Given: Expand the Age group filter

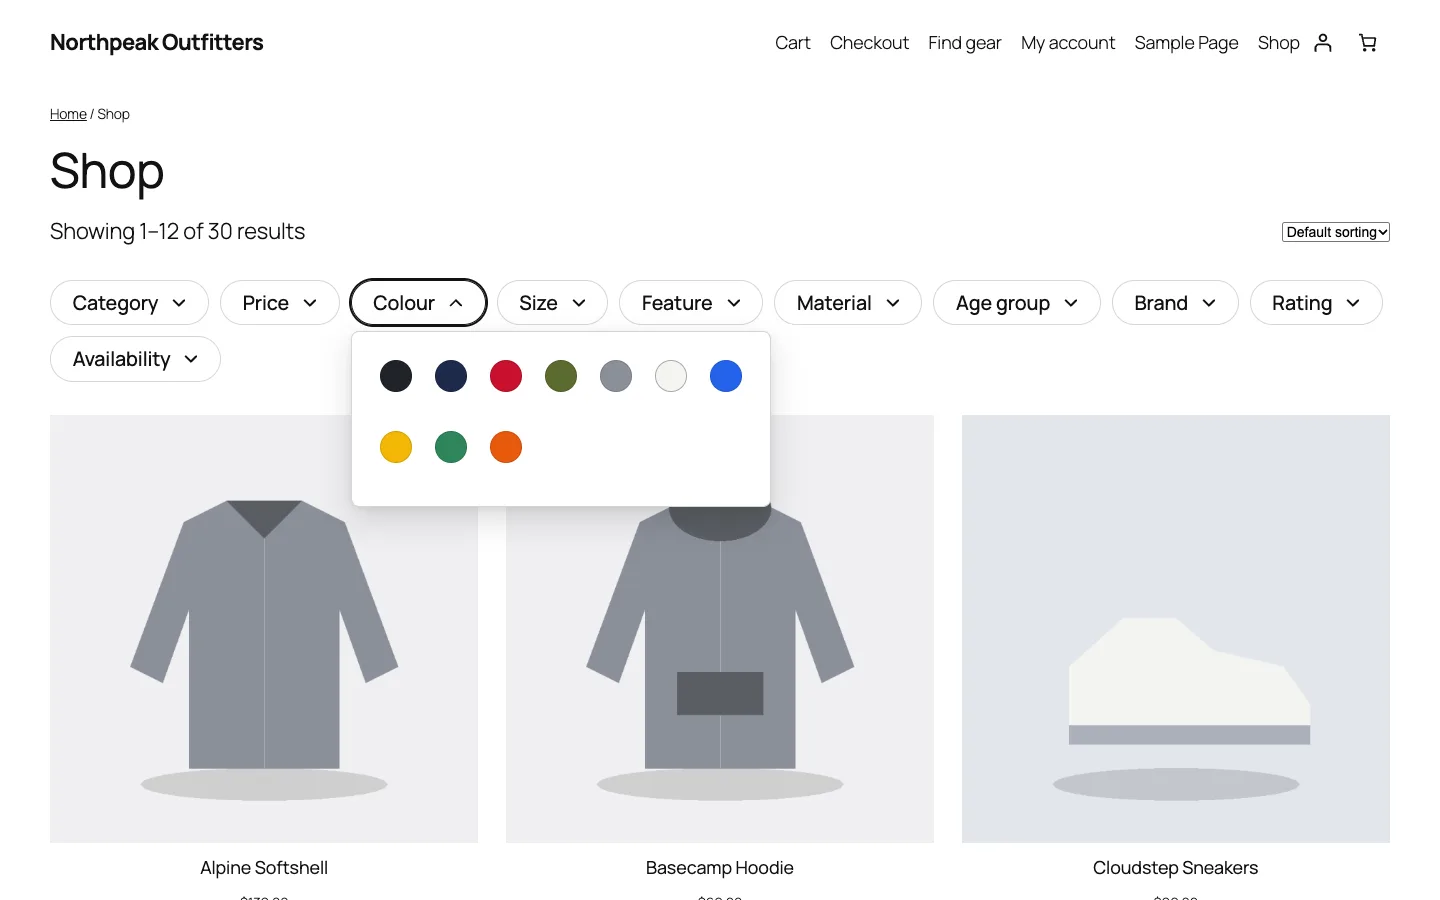Looking at the screenshot, I should coord(1017,303).
